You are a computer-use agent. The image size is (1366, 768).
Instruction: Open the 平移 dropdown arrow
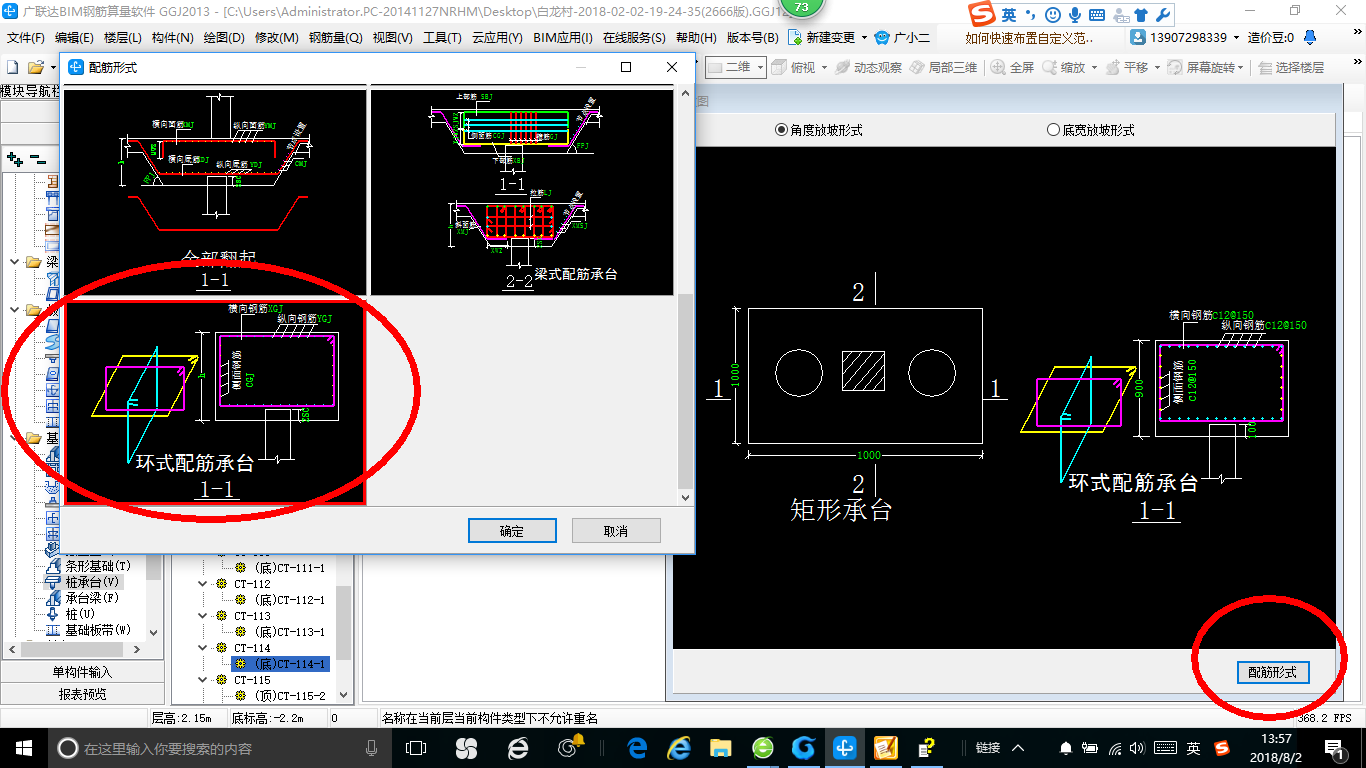point(1157,68)
